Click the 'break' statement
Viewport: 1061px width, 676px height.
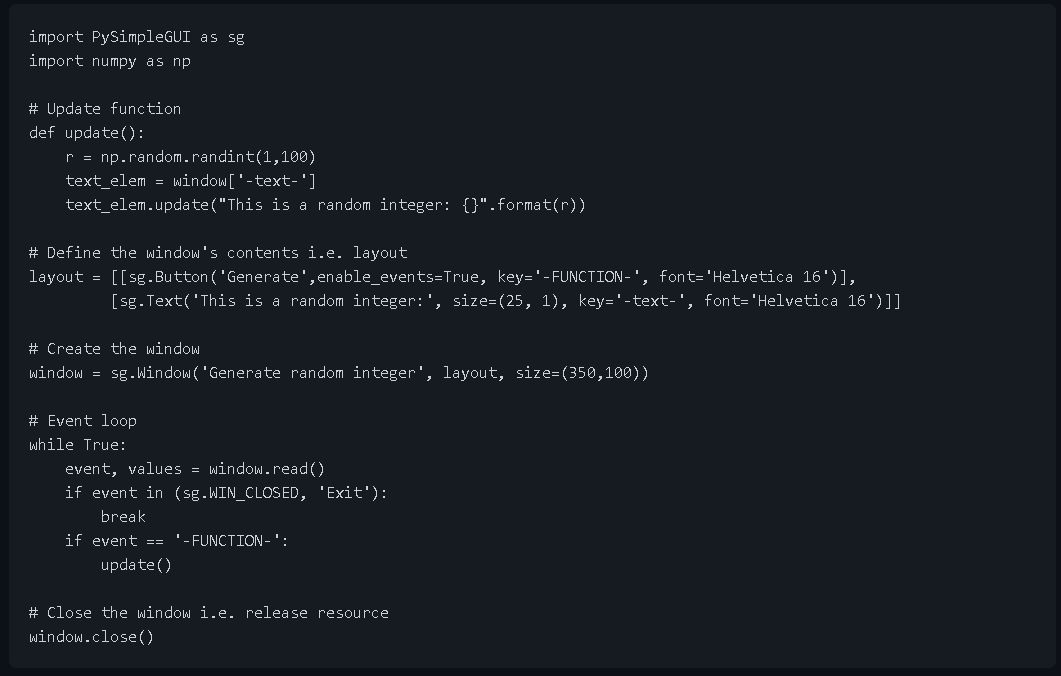123,517
